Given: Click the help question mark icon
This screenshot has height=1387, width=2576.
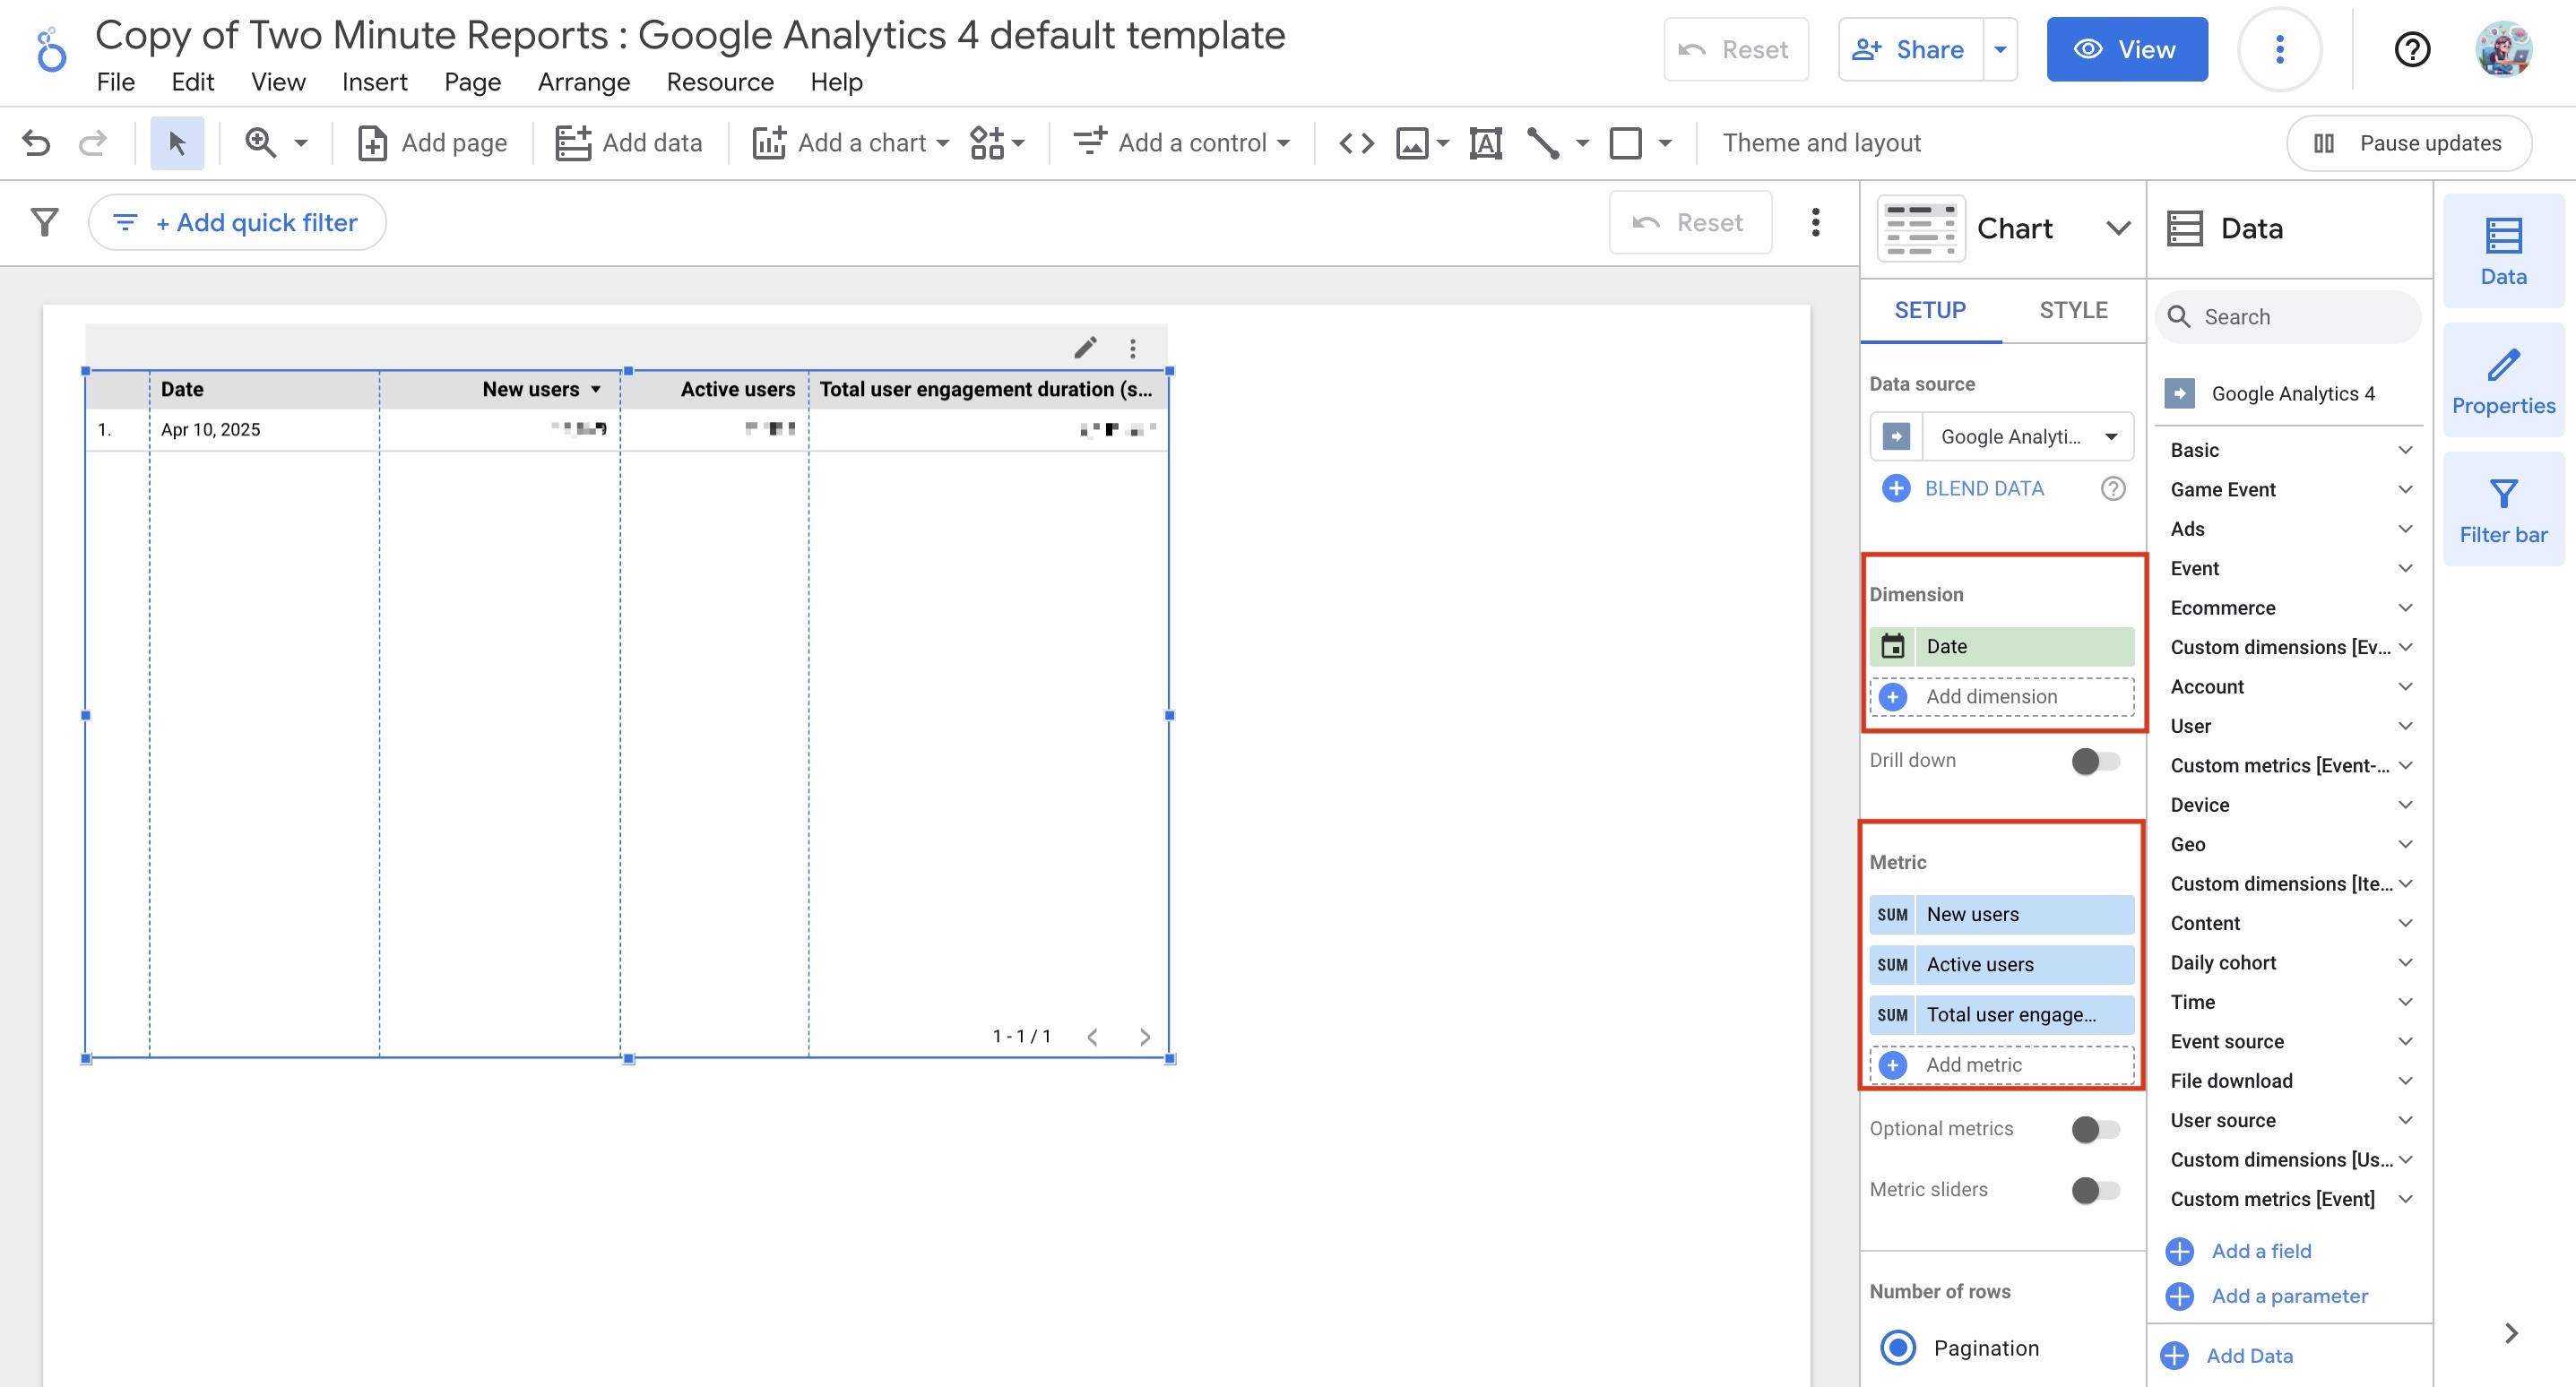Looking at the screenshot, I should (2411, 49).
